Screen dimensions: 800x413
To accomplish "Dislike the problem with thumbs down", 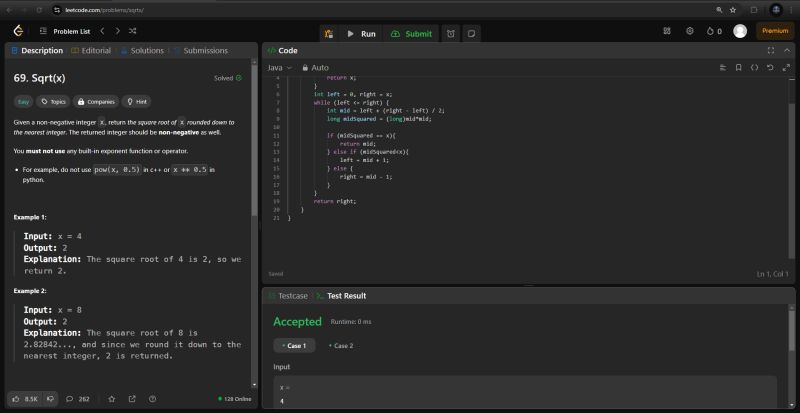I will (51, 399).
